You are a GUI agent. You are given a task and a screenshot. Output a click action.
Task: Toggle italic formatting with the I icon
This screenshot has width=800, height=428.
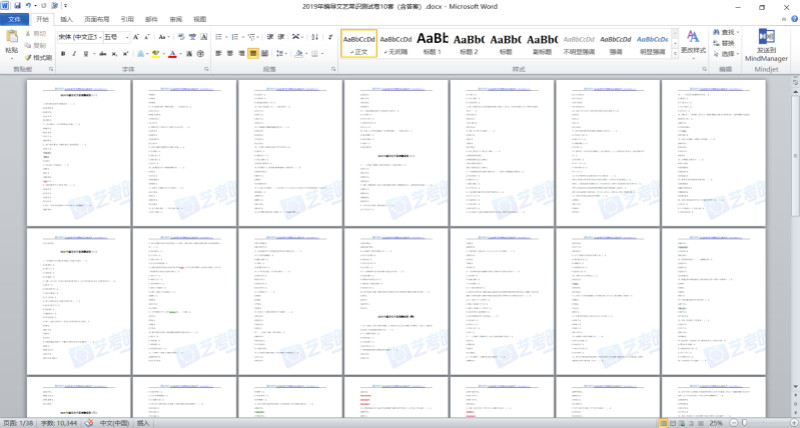coord(74,52)
